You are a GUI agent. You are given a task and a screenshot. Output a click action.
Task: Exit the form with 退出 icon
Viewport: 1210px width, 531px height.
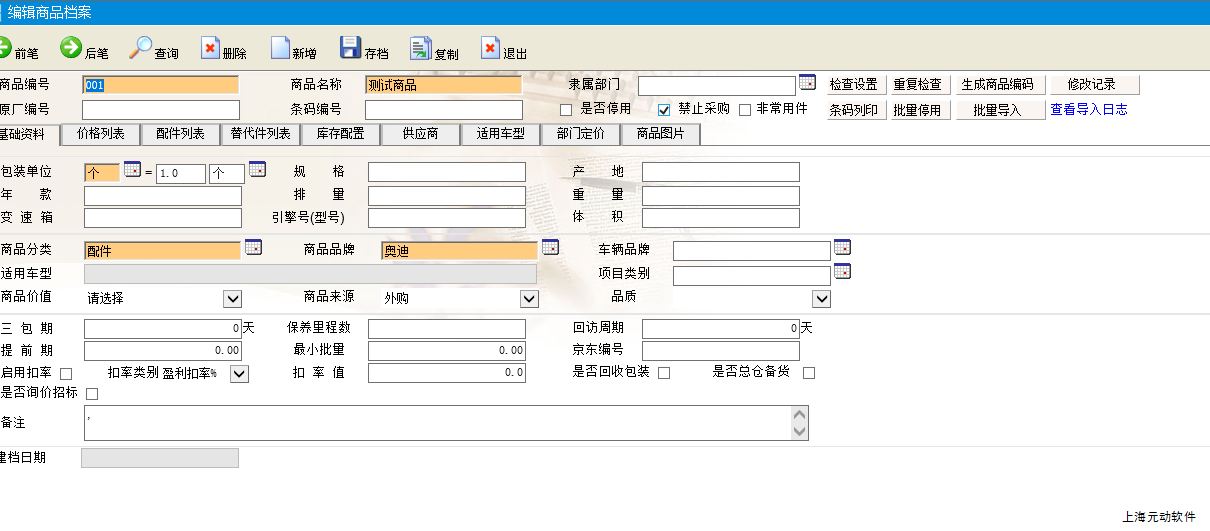point(490,48)
